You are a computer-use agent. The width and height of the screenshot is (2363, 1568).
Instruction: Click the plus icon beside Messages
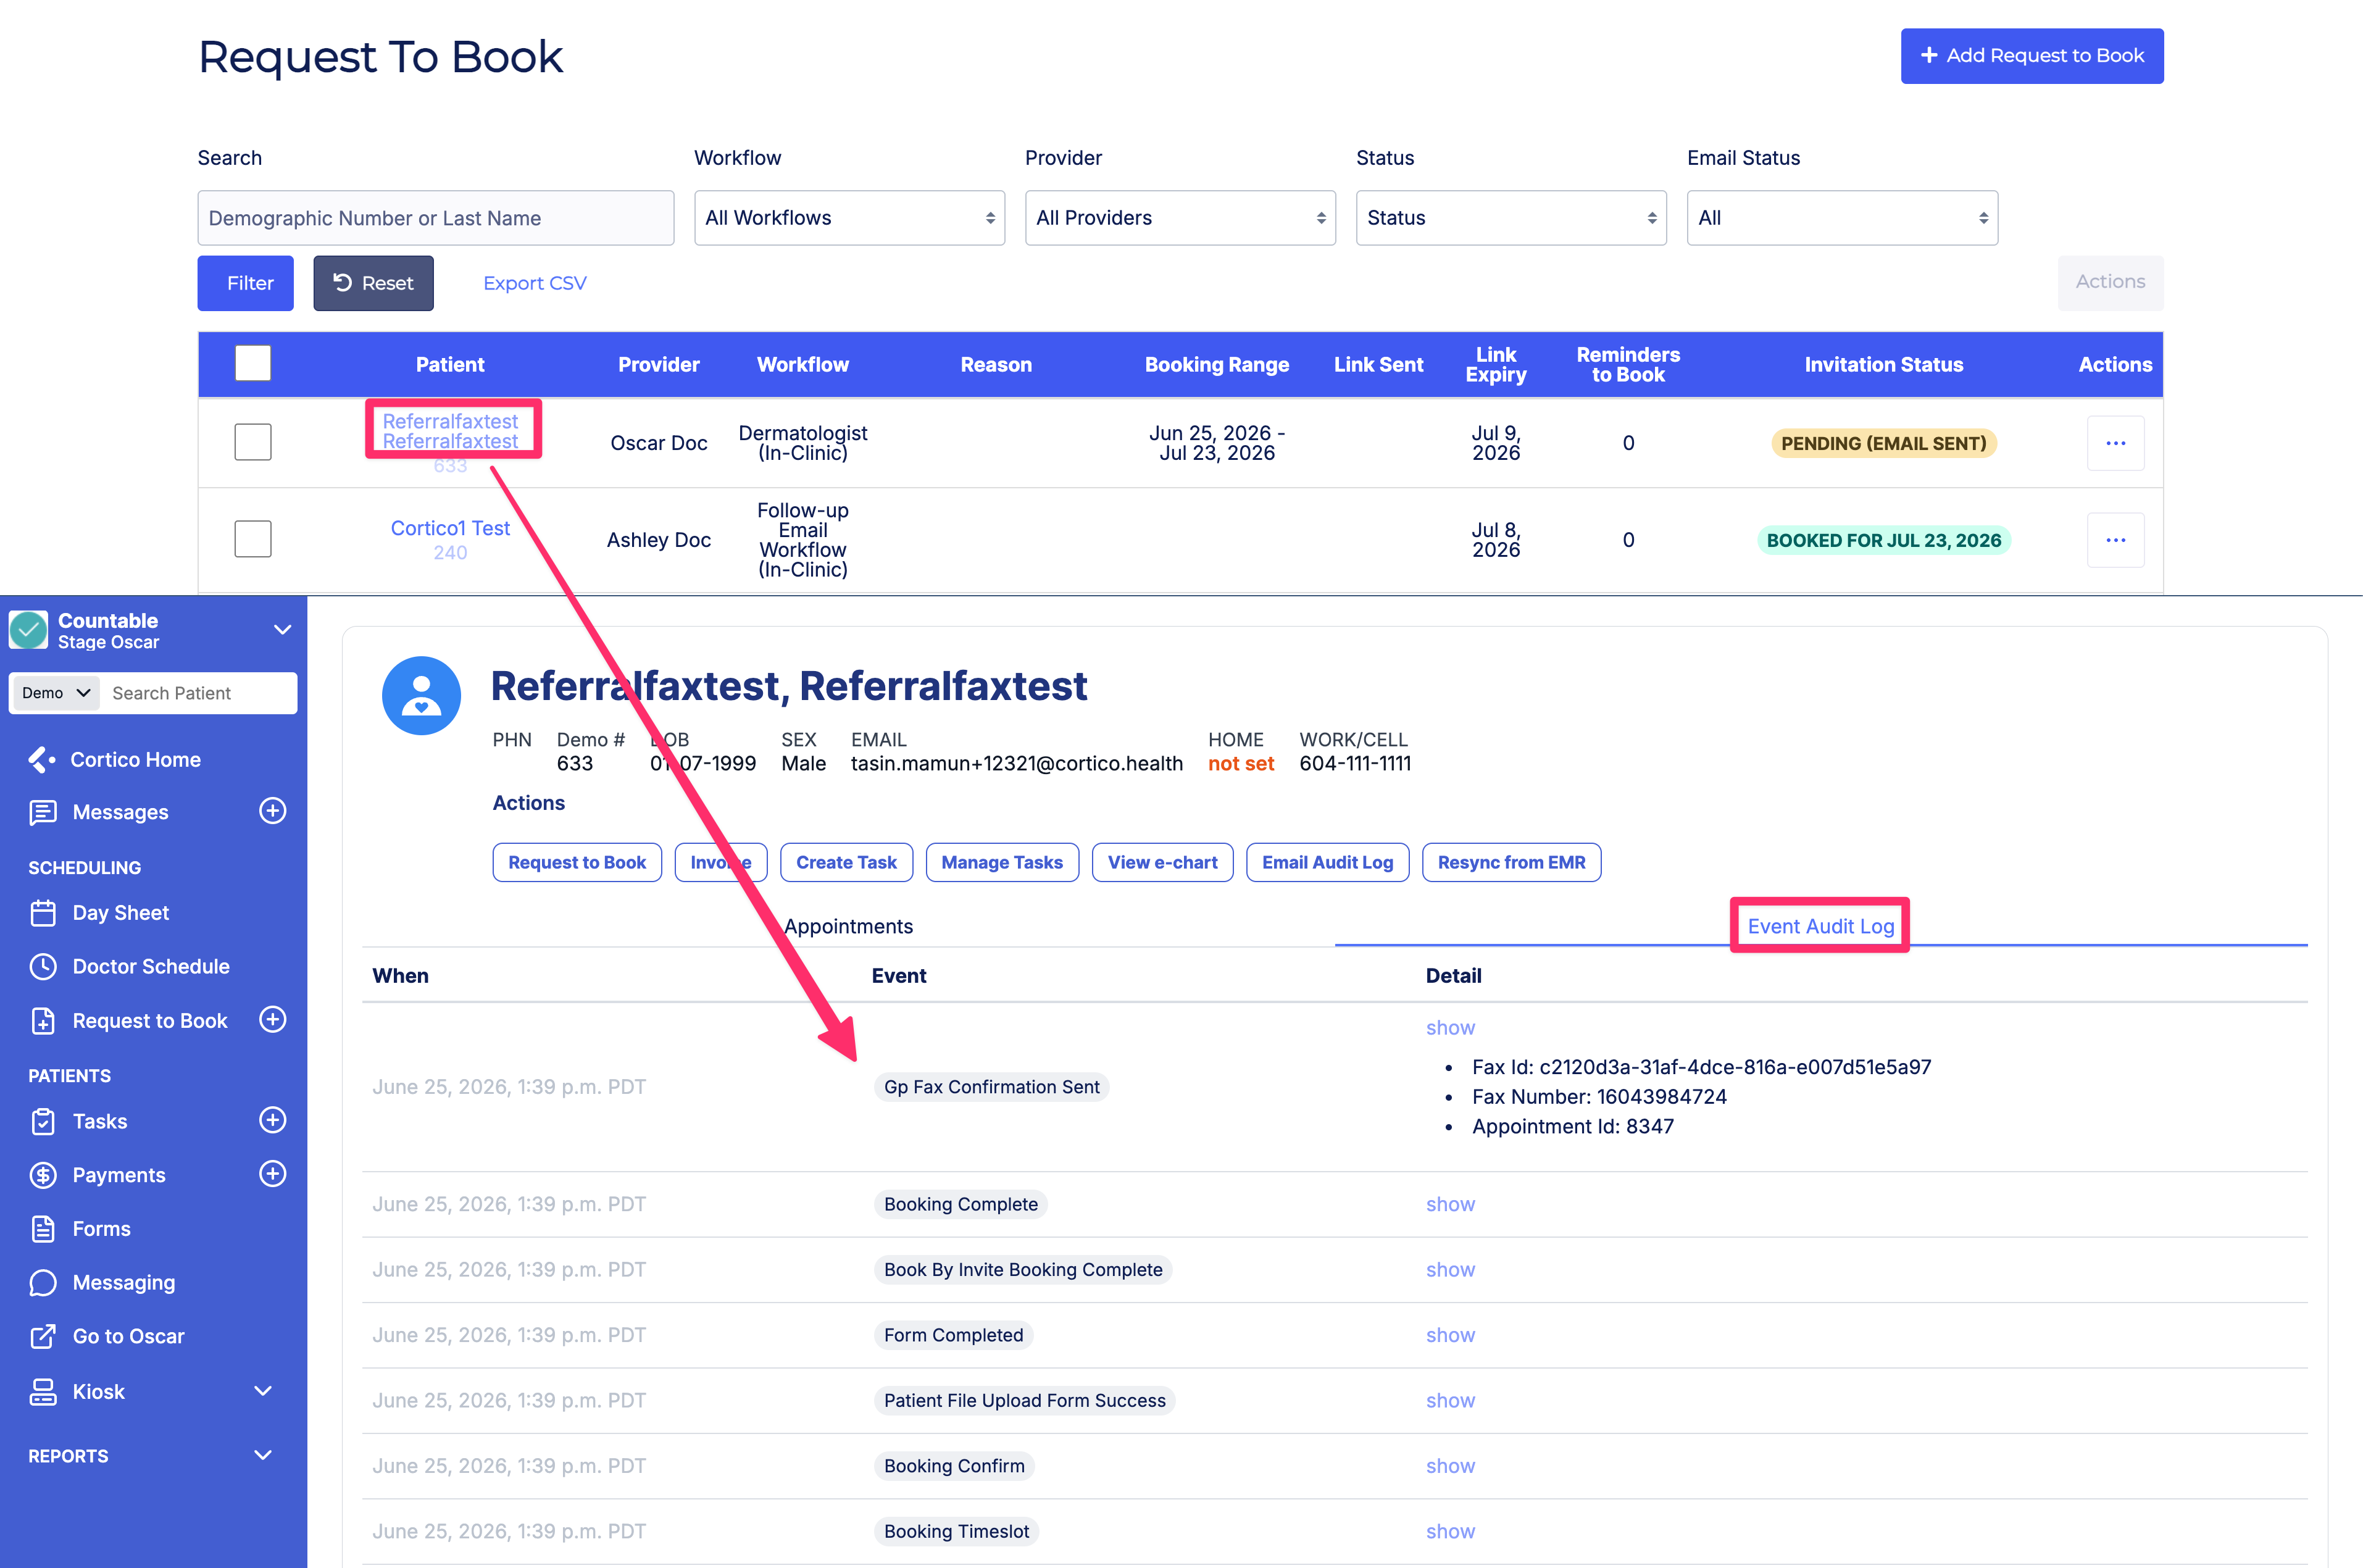(272, 811)
